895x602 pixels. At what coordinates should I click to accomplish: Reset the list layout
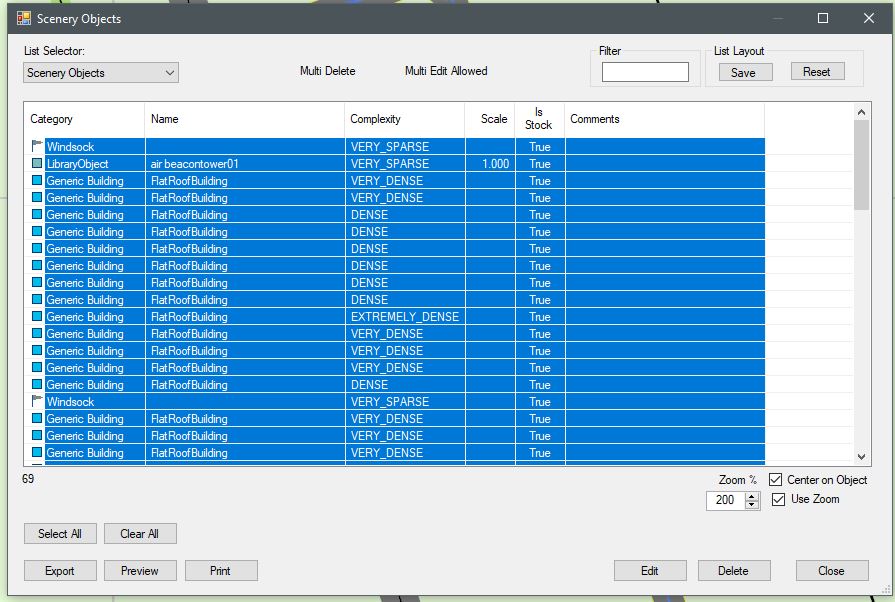(x=817, y=72)
